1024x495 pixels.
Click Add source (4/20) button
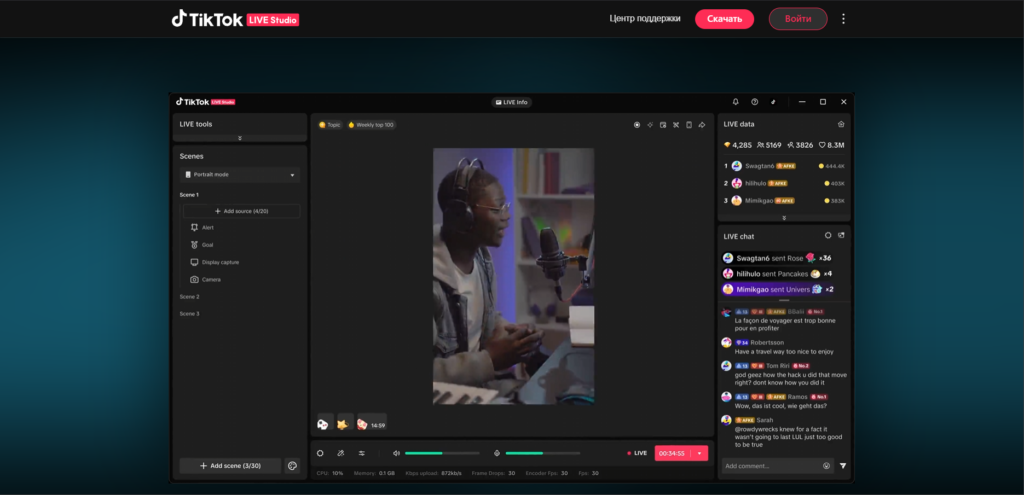242,211
